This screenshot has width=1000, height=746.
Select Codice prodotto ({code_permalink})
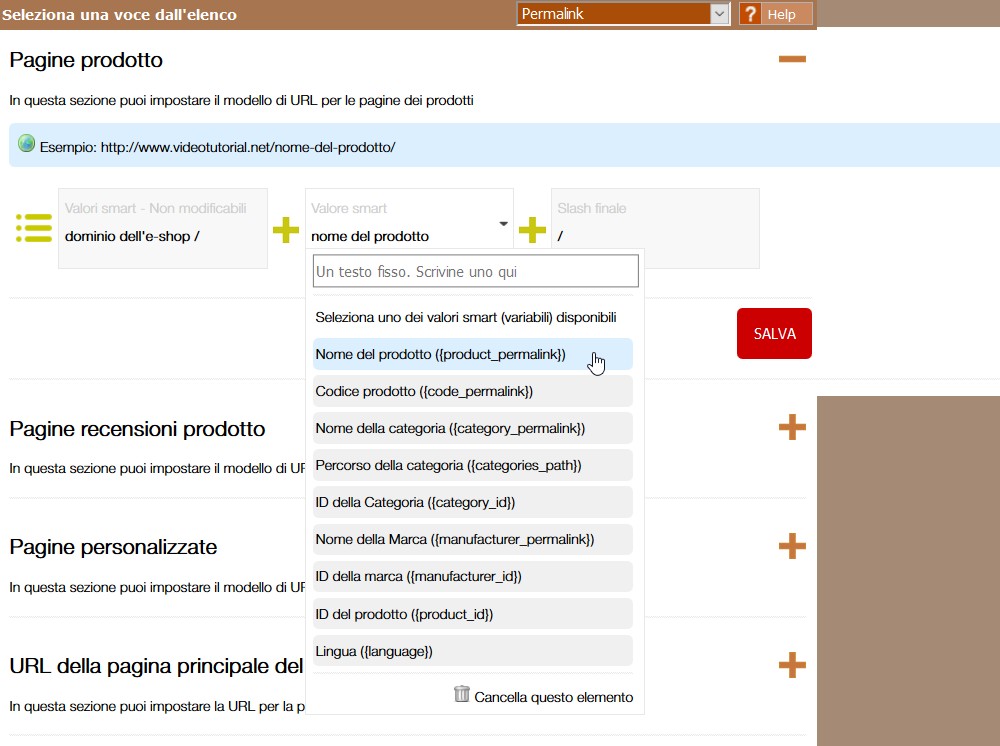pyautogui.click(x=473, y=391)
